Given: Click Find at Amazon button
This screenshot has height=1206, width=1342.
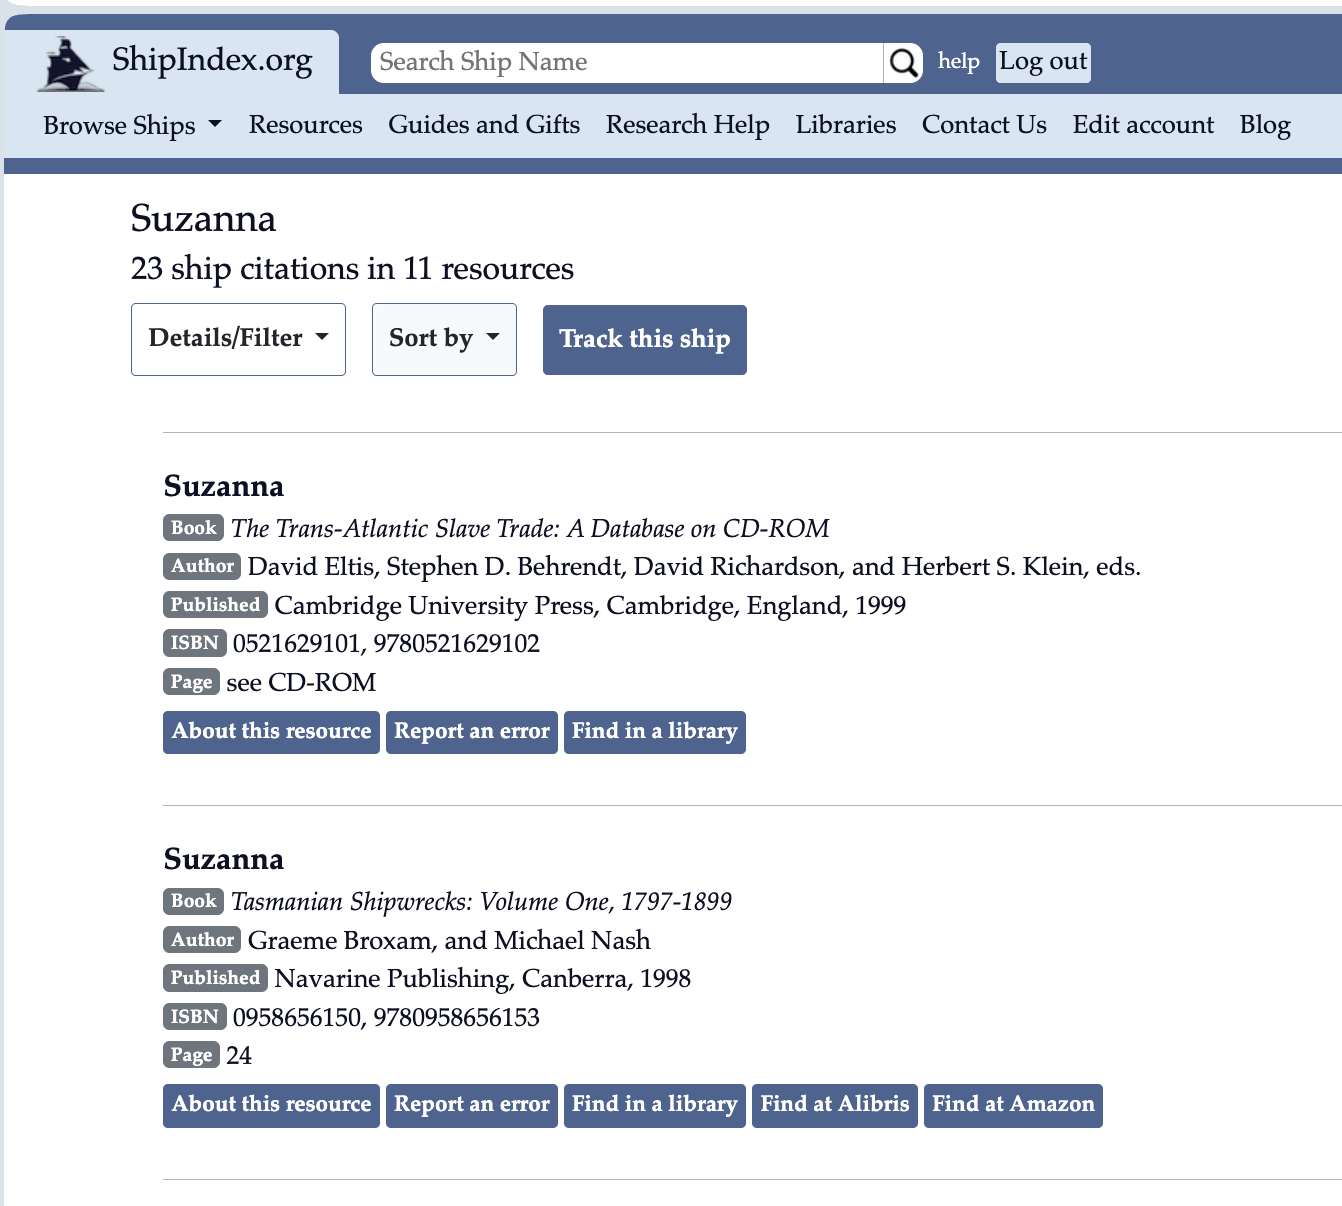Looking at the screenshot, I should pyautogui.click(x=1012, y=1105).
